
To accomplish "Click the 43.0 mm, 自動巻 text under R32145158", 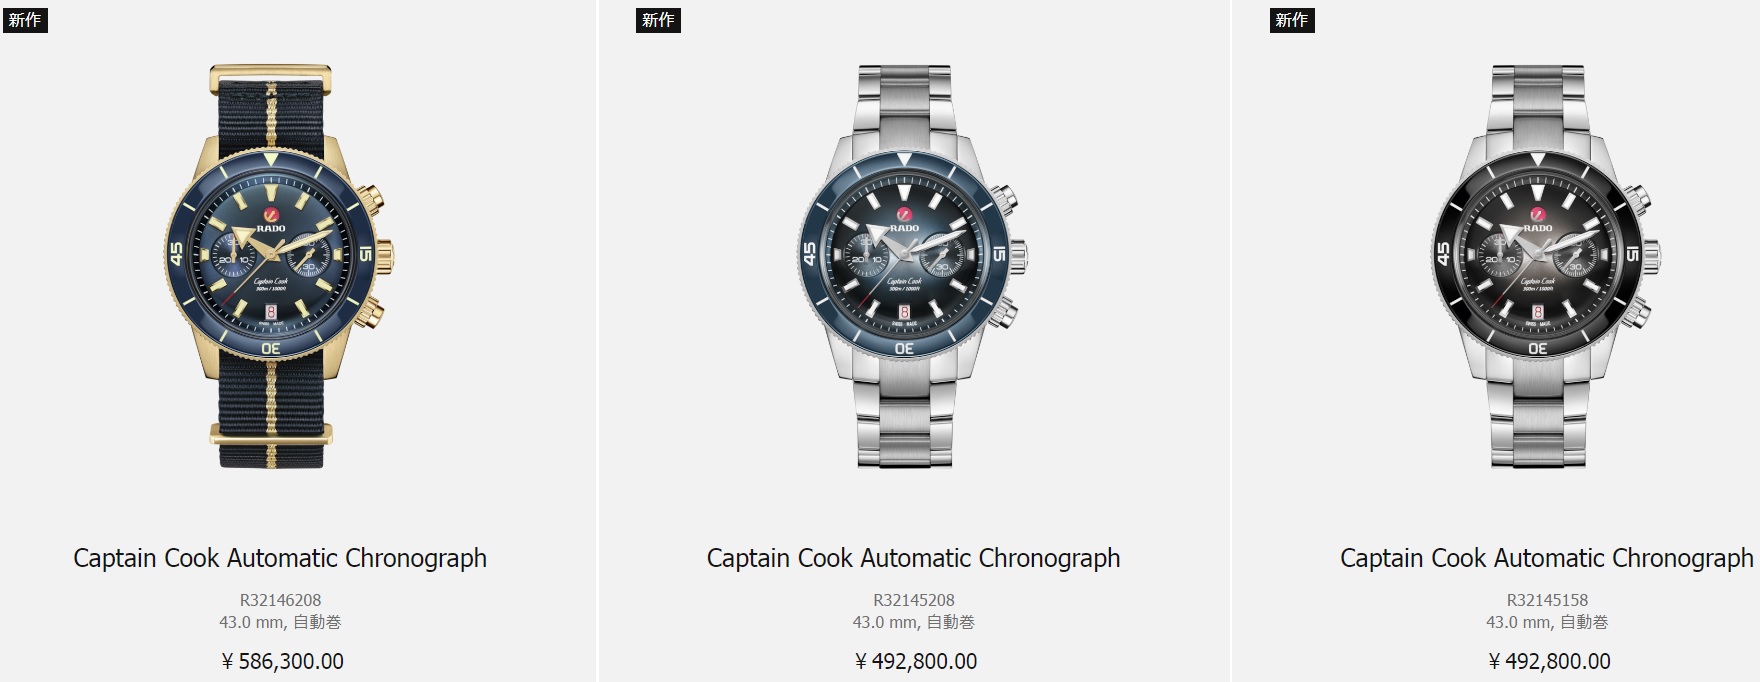I will click(x=1547, y=622).
